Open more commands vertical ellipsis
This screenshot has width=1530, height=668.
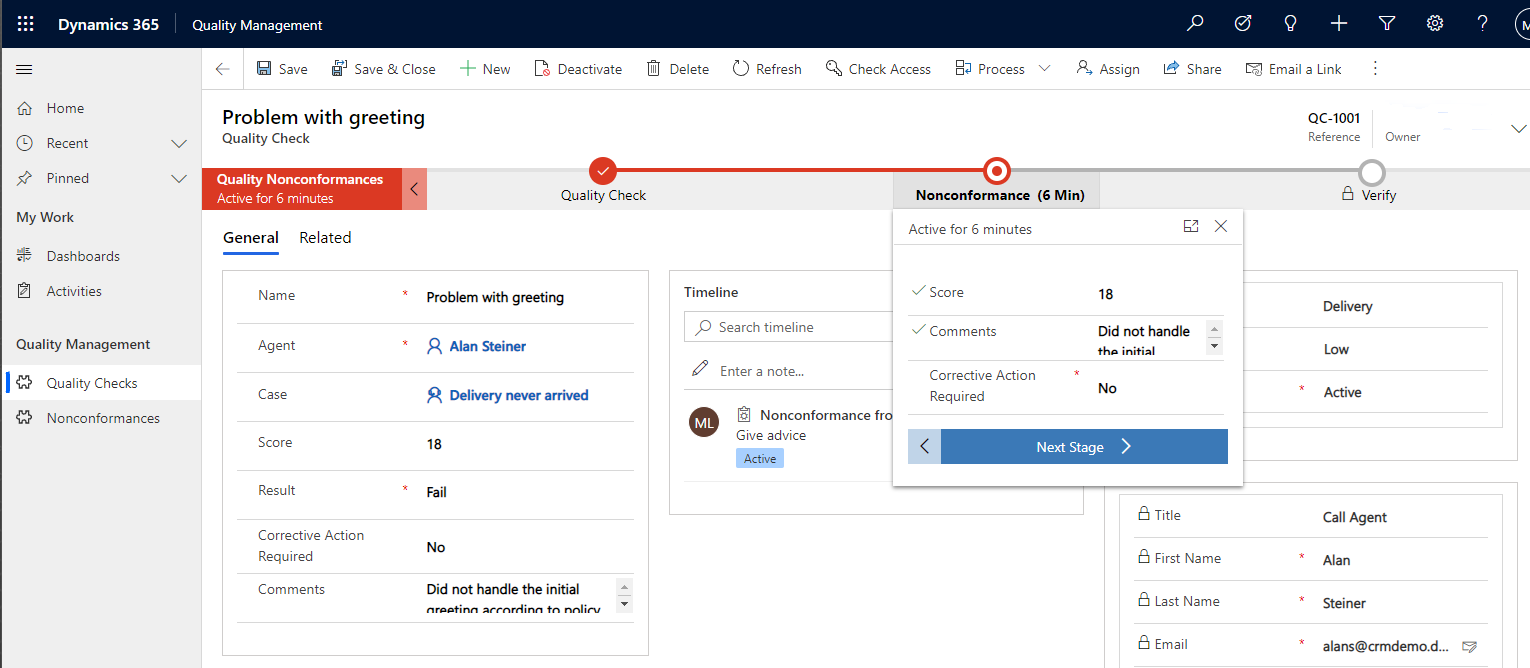(1375, 69)
